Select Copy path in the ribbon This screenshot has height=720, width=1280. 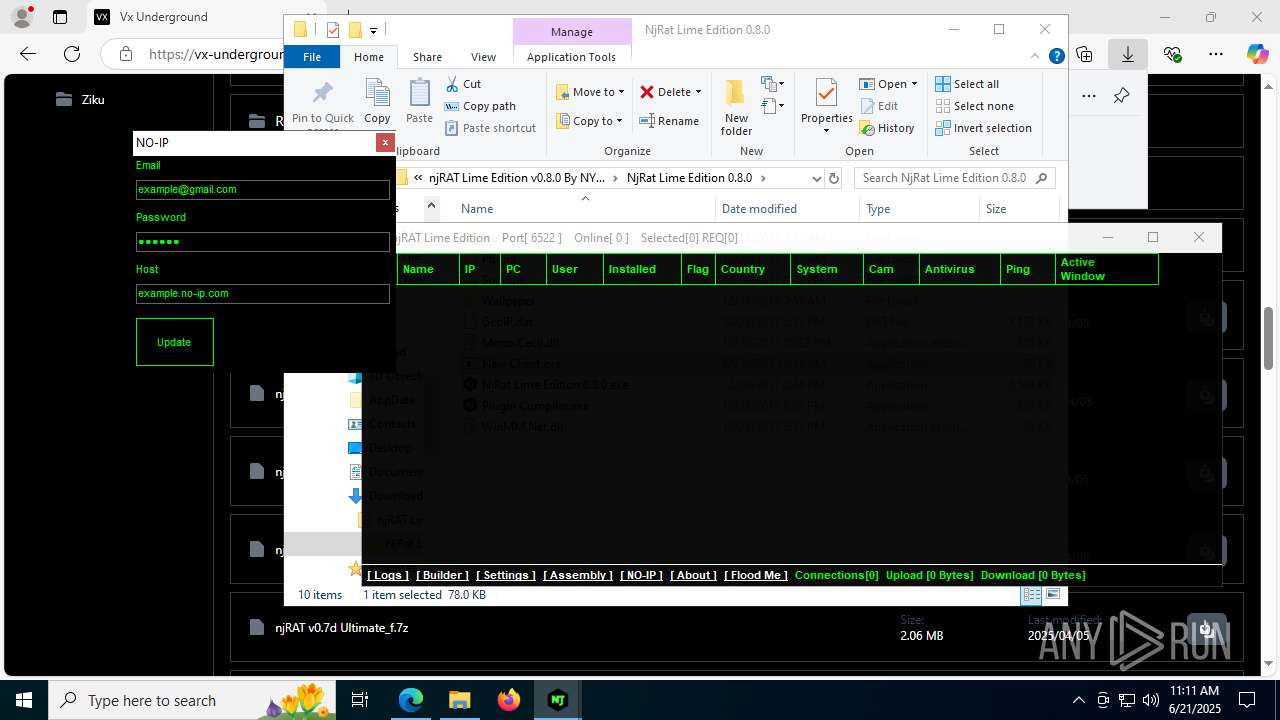point(480,106)
